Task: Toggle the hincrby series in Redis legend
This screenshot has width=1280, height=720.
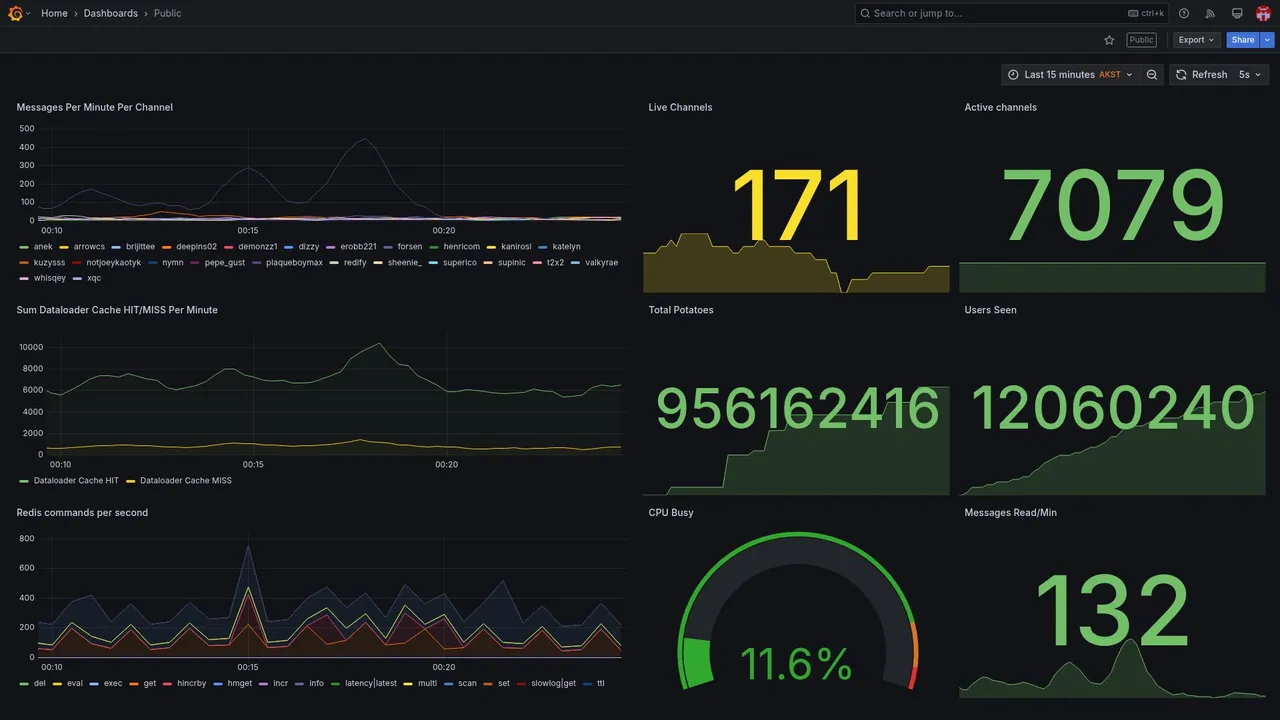Action: coord(191,684)
